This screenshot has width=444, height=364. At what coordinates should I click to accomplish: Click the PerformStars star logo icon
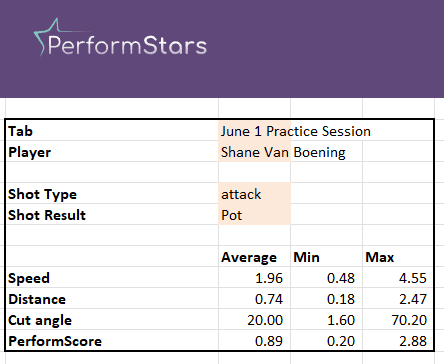(47, 36)
